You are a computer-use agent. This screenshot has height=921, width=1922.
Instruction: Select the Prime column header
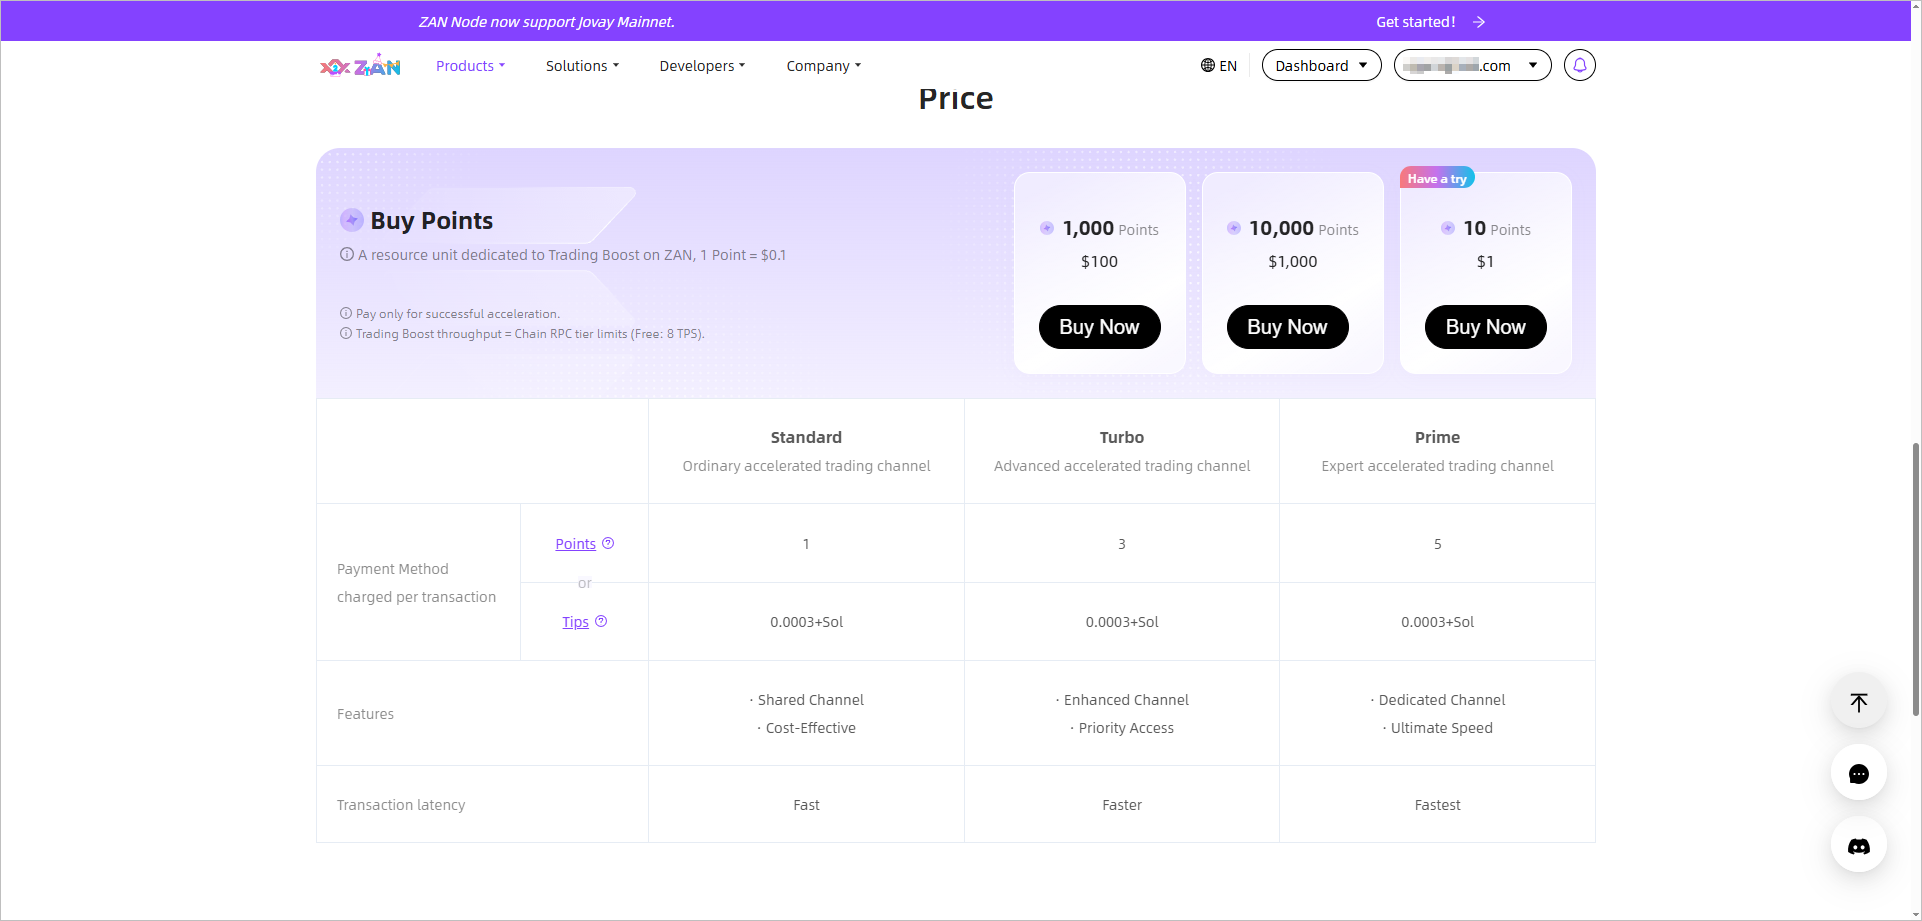tap(1437, 437)
